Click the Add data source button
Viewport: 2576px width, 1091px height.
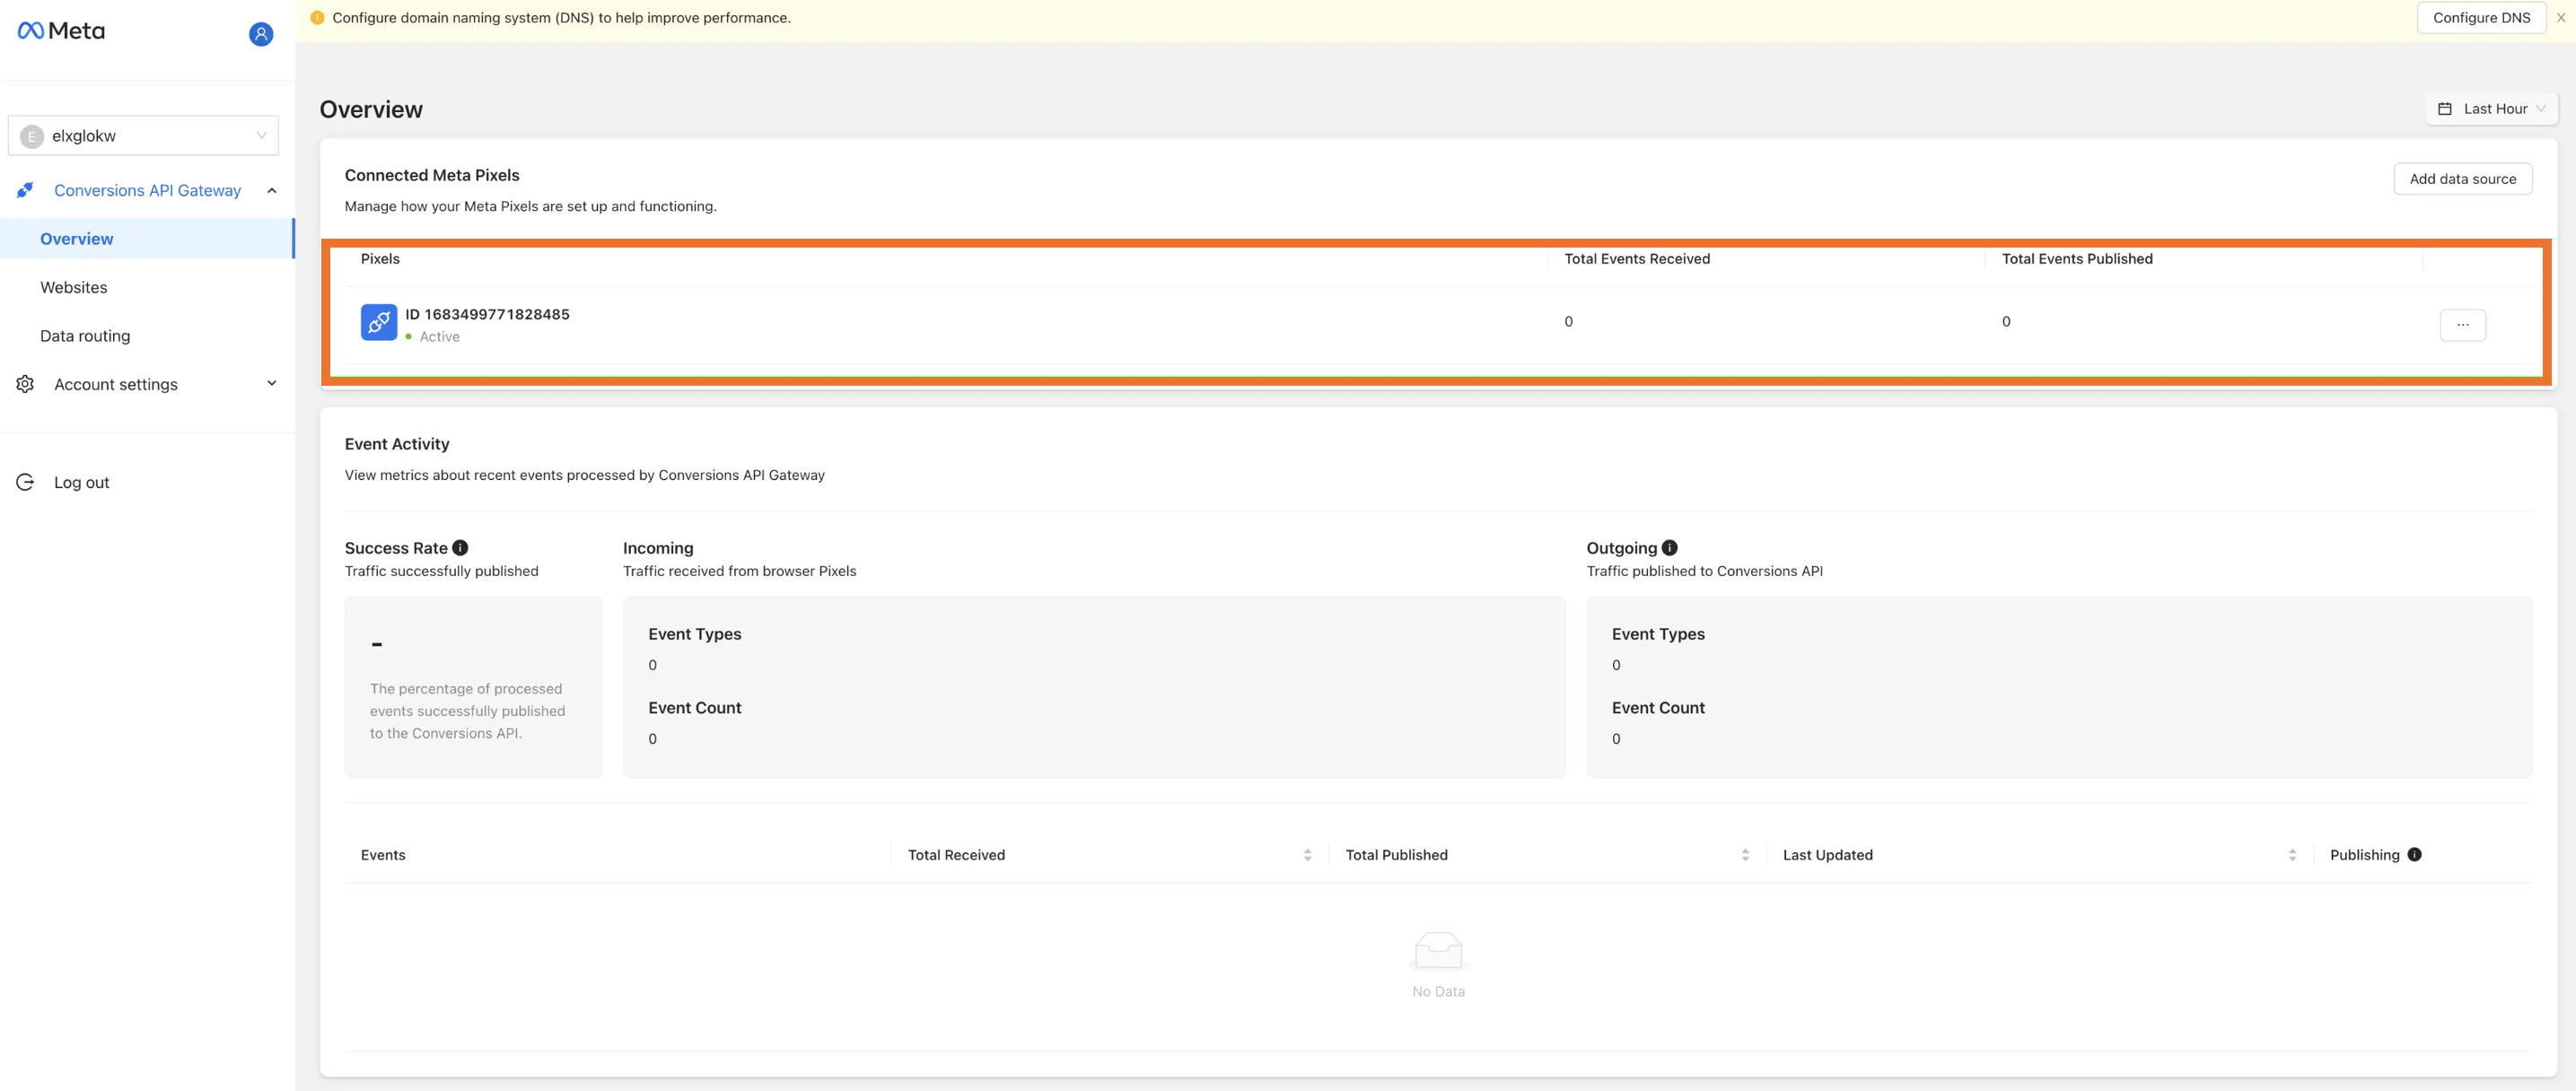[2462, 179]
